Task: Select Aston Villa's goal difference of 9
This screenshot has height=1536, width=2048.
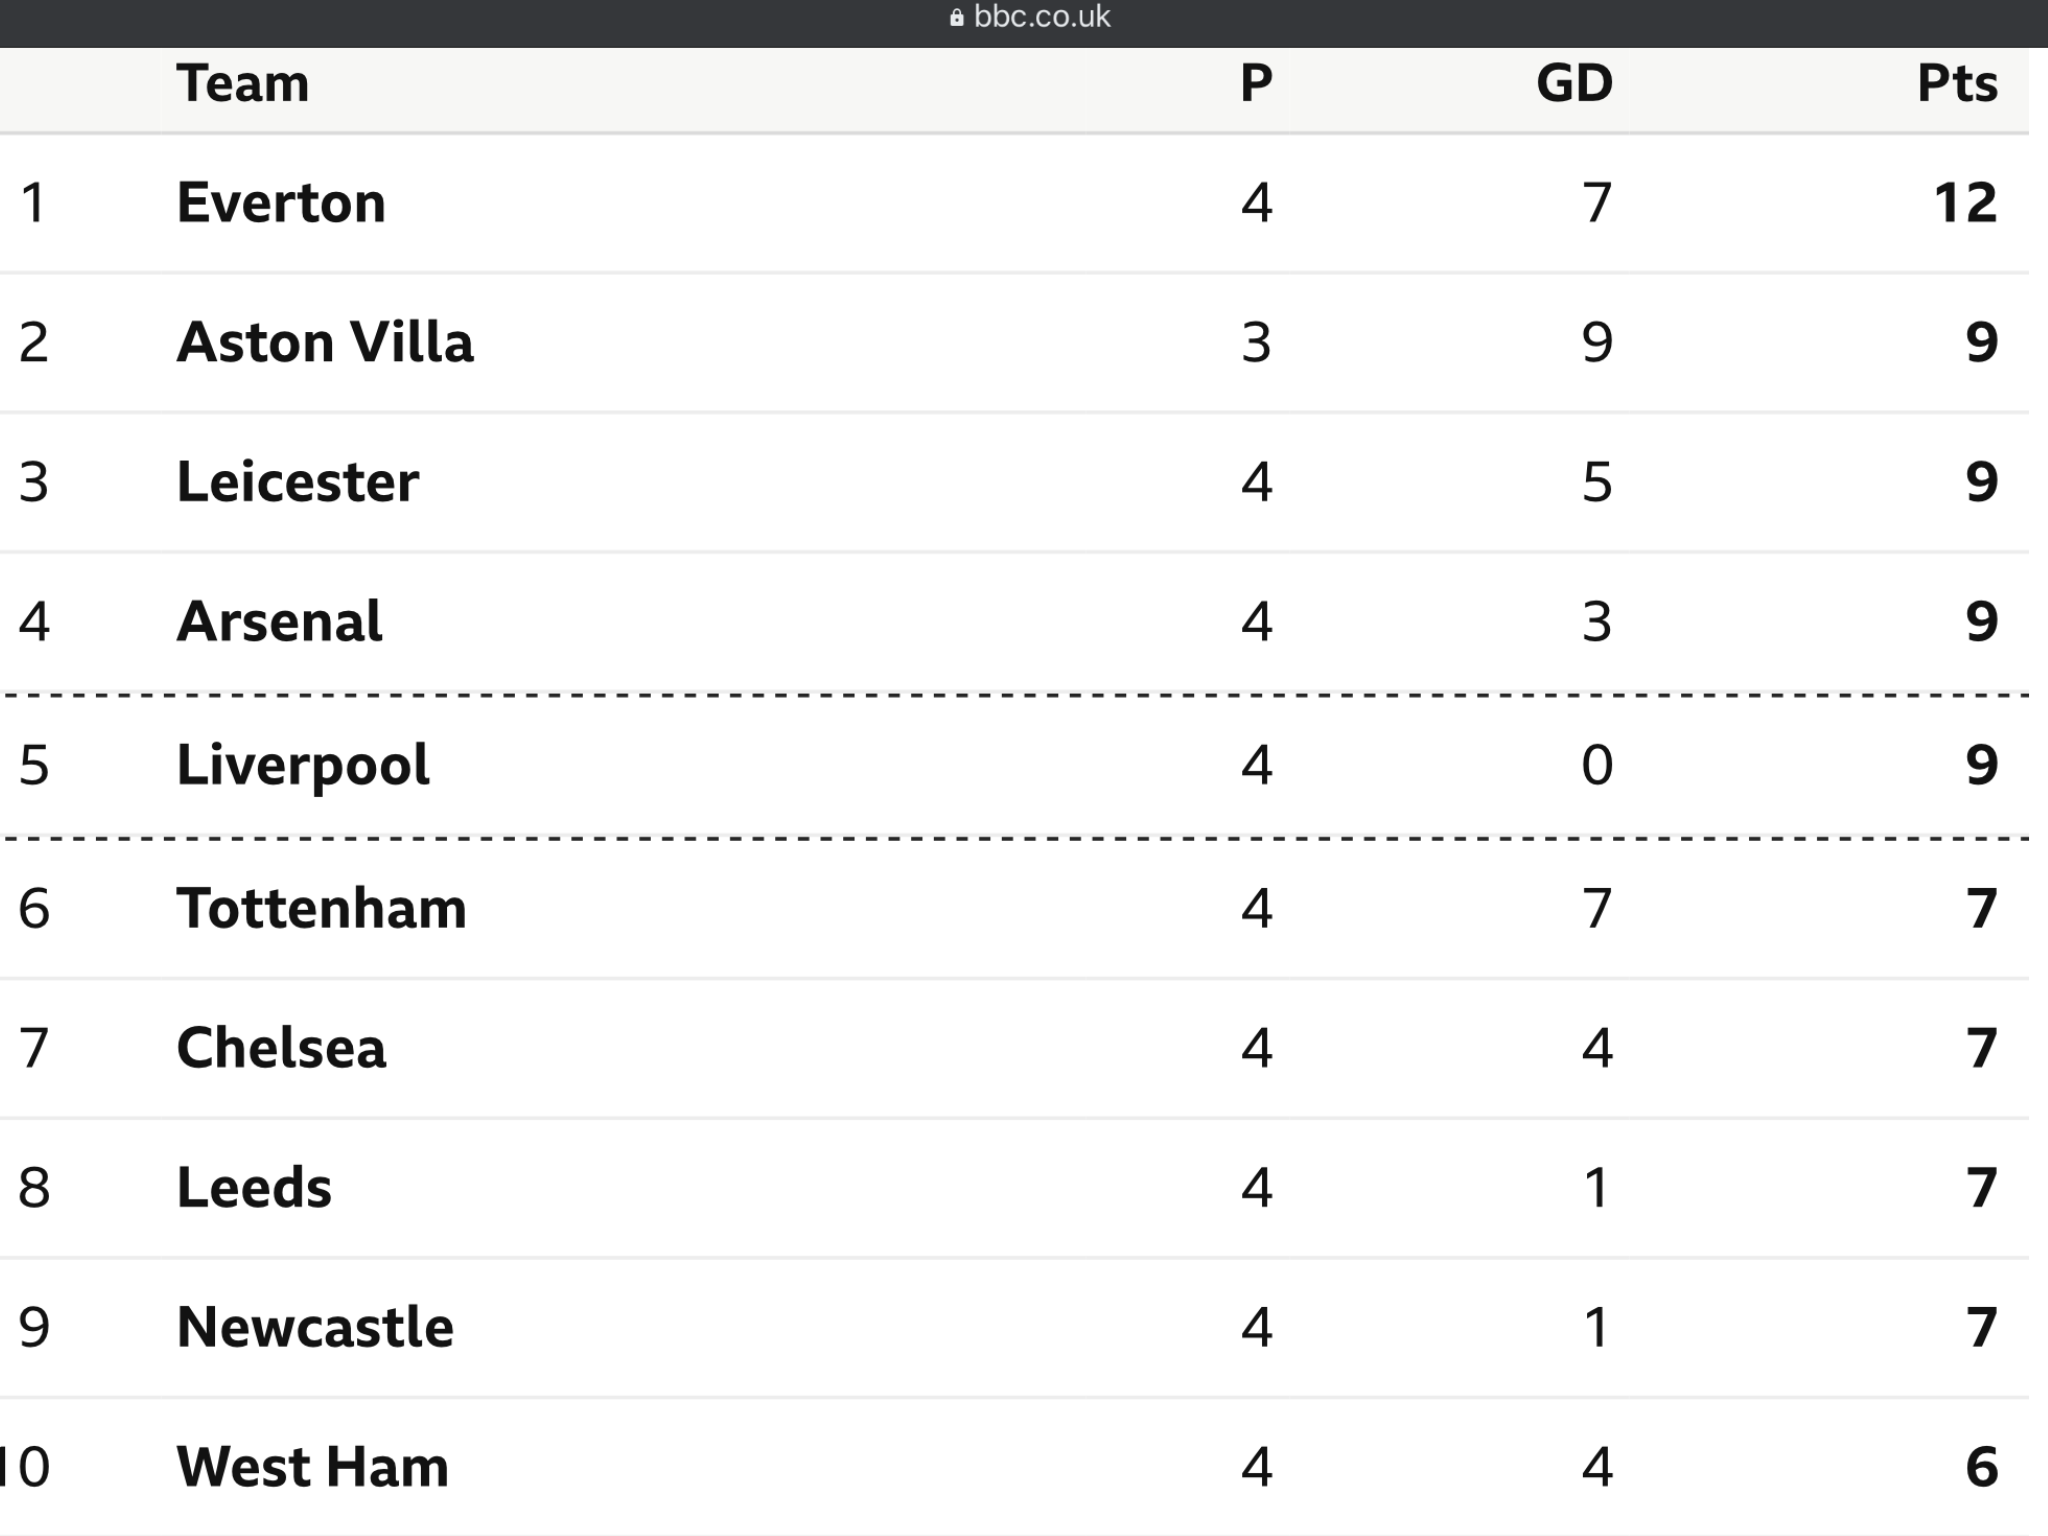Action: click(x=1597, y=342)
